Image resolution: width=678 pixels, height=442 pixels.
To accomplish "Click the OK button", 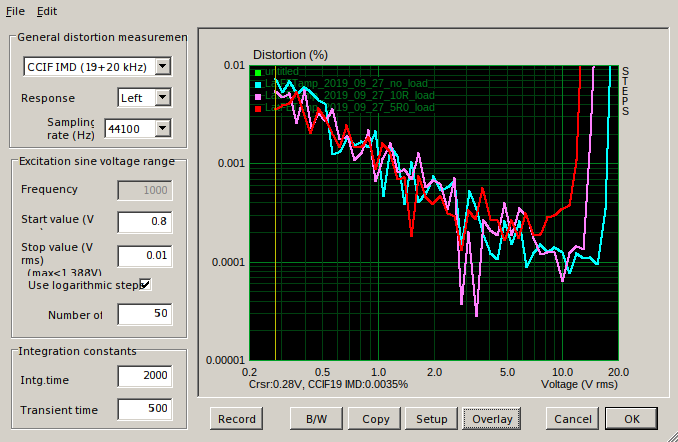I will tap(631, 419).
